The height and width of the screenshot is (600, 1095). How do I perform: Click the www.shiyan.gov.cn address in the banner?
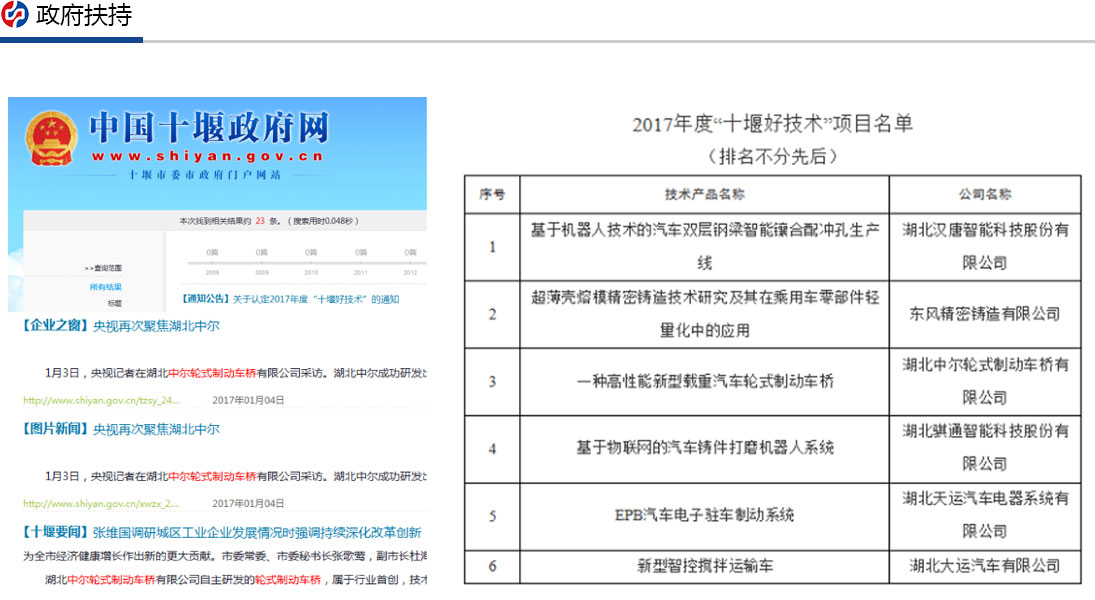pyautogui.click(x=207, y=156)
